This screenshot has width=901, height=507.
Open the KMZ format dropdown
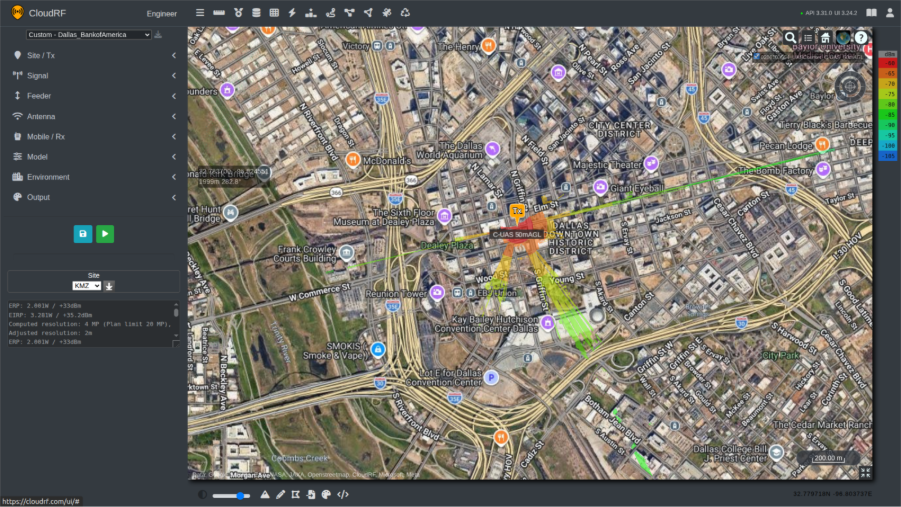[87, 286]
